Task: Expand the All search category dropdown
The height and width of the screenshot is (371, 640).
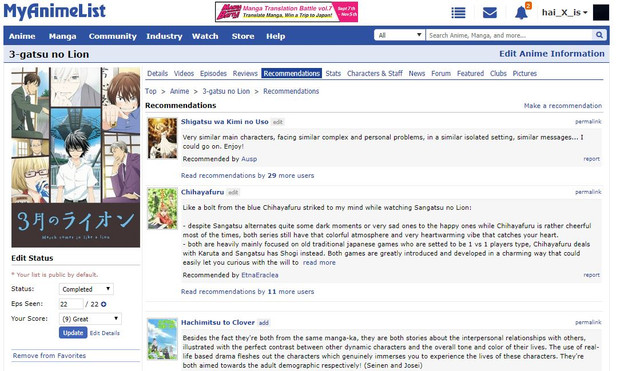Action: (x=400, y=35)
